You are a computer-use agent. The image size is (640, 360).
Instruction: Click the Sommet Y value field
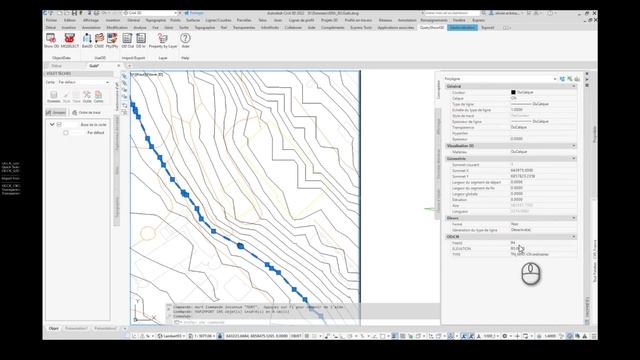pyautogui.click(x=543, y=176)
